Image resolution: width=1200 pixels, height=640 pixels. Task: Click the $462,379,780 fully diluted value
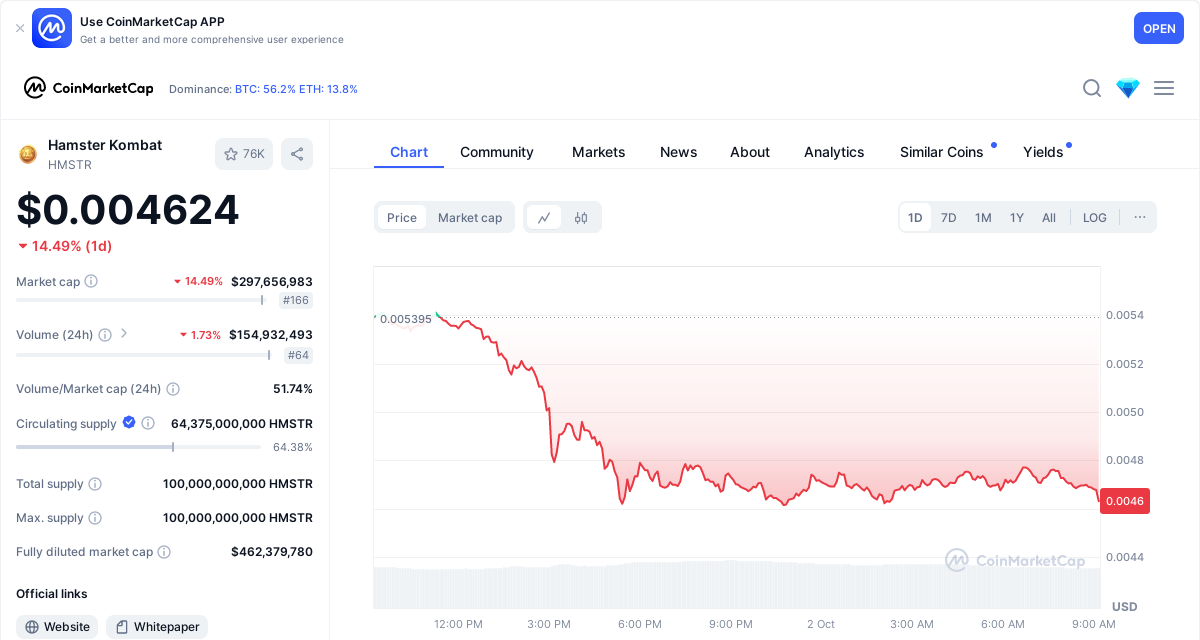[x=272, y=552]
